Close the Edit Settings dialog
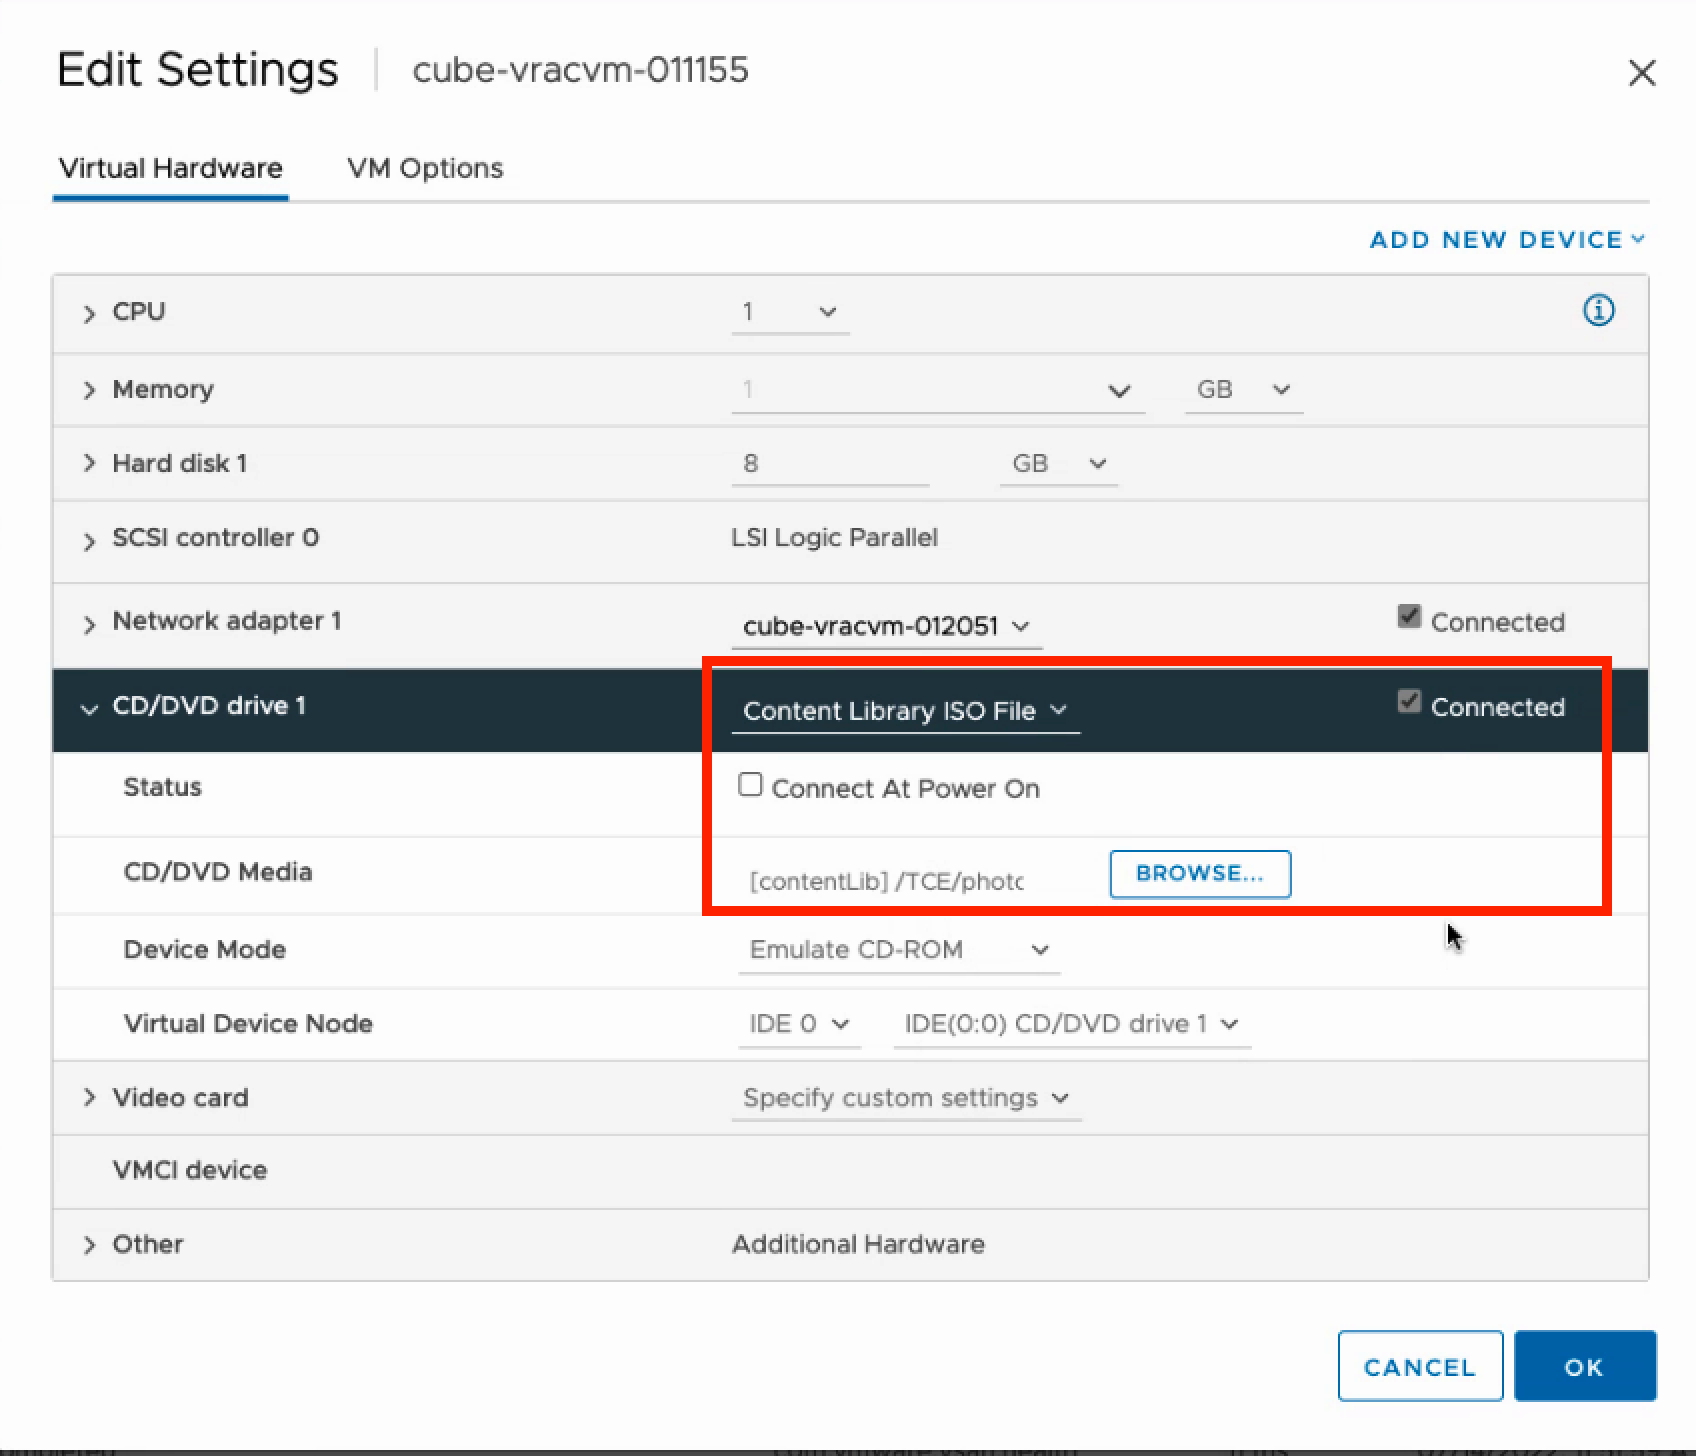Image resolution: width=1696 pixels, height=1456 pixels. (1641, 73)
